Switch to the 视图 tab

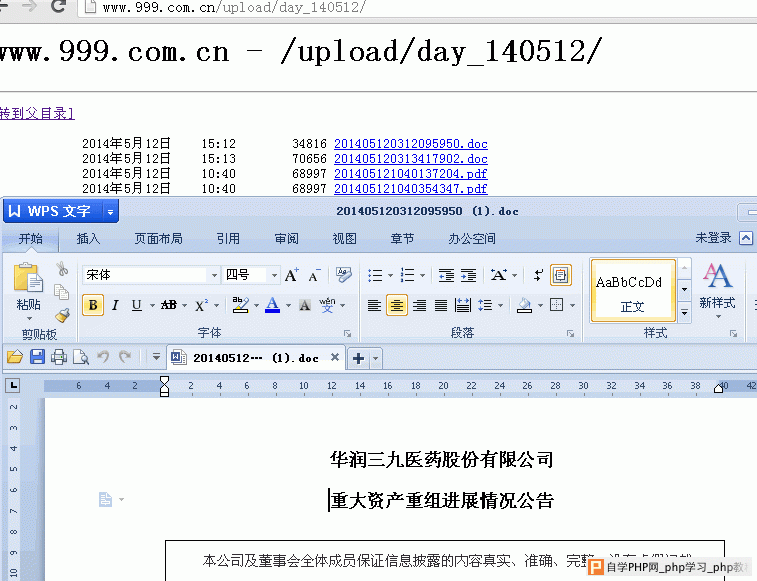(x=344, y=239)
